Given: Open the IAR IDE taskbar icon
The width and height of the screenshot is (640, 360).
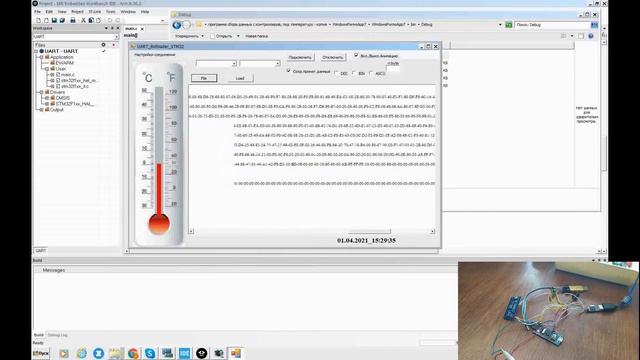Looking at the screenshot, I should pyautogui.click(x=184, y=353).
